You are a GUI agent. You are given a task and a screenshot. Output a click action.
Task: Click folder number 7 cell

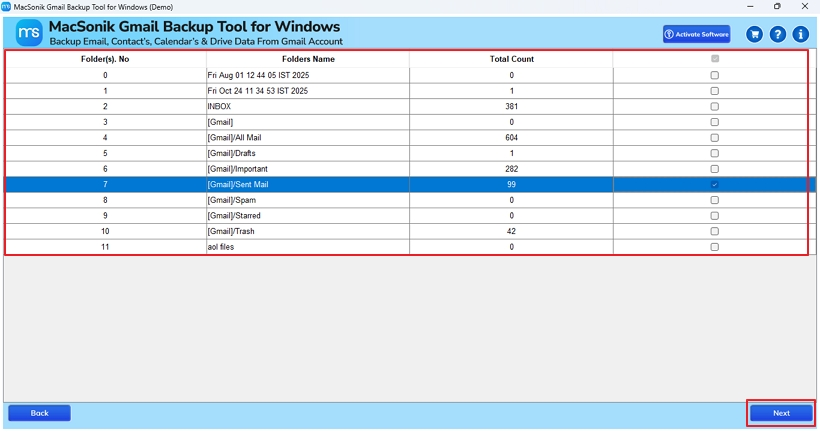(x=105, y=185)
